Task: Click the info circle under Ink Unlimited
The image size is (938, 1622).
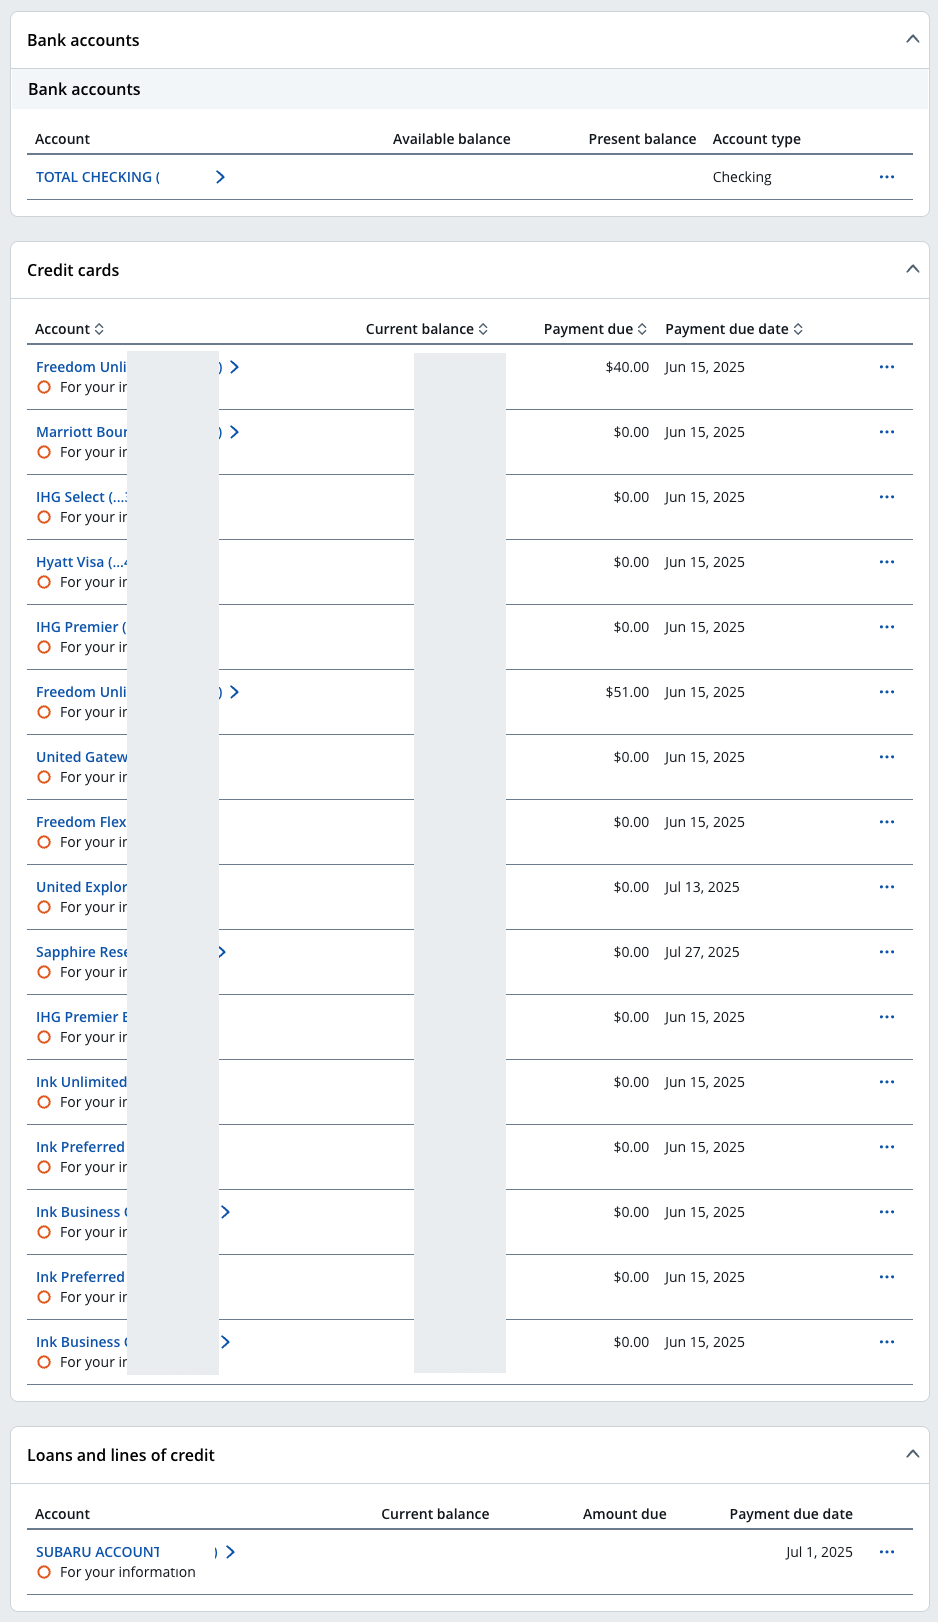Action: tap(44, 1102)
